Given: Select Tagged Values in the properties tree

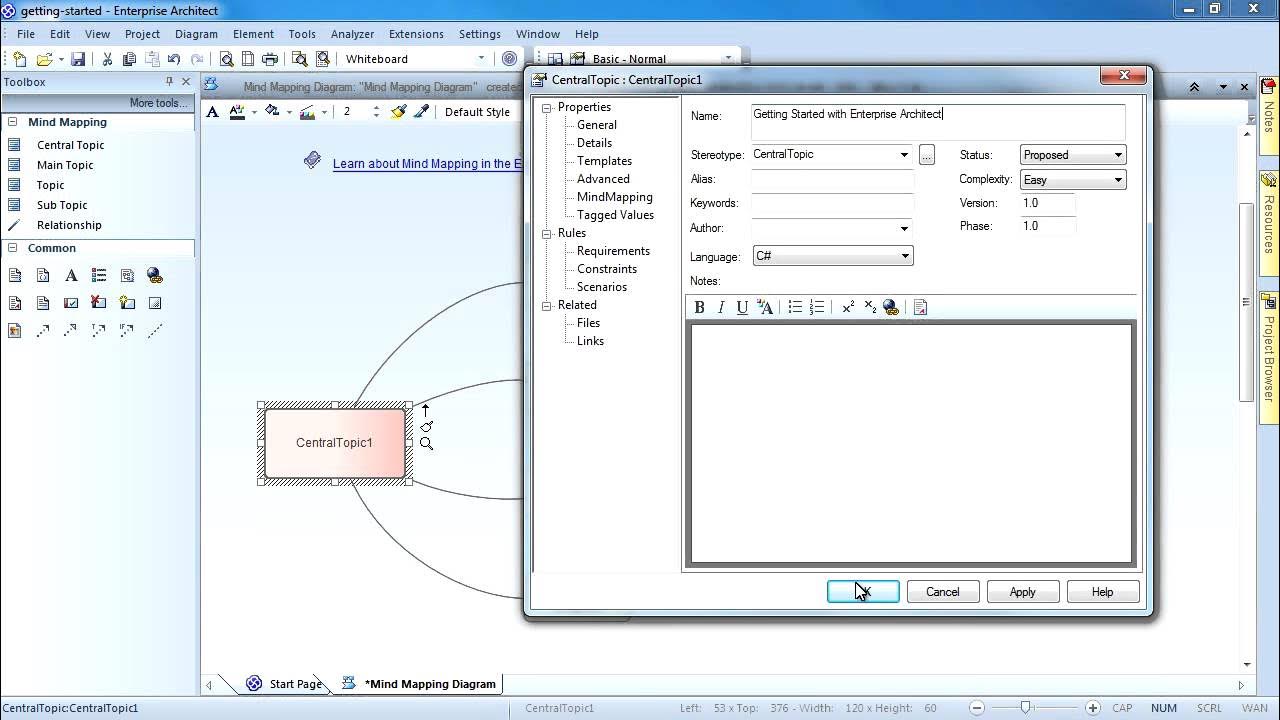Looking at the screenshot, I should [x=615, y=215].
